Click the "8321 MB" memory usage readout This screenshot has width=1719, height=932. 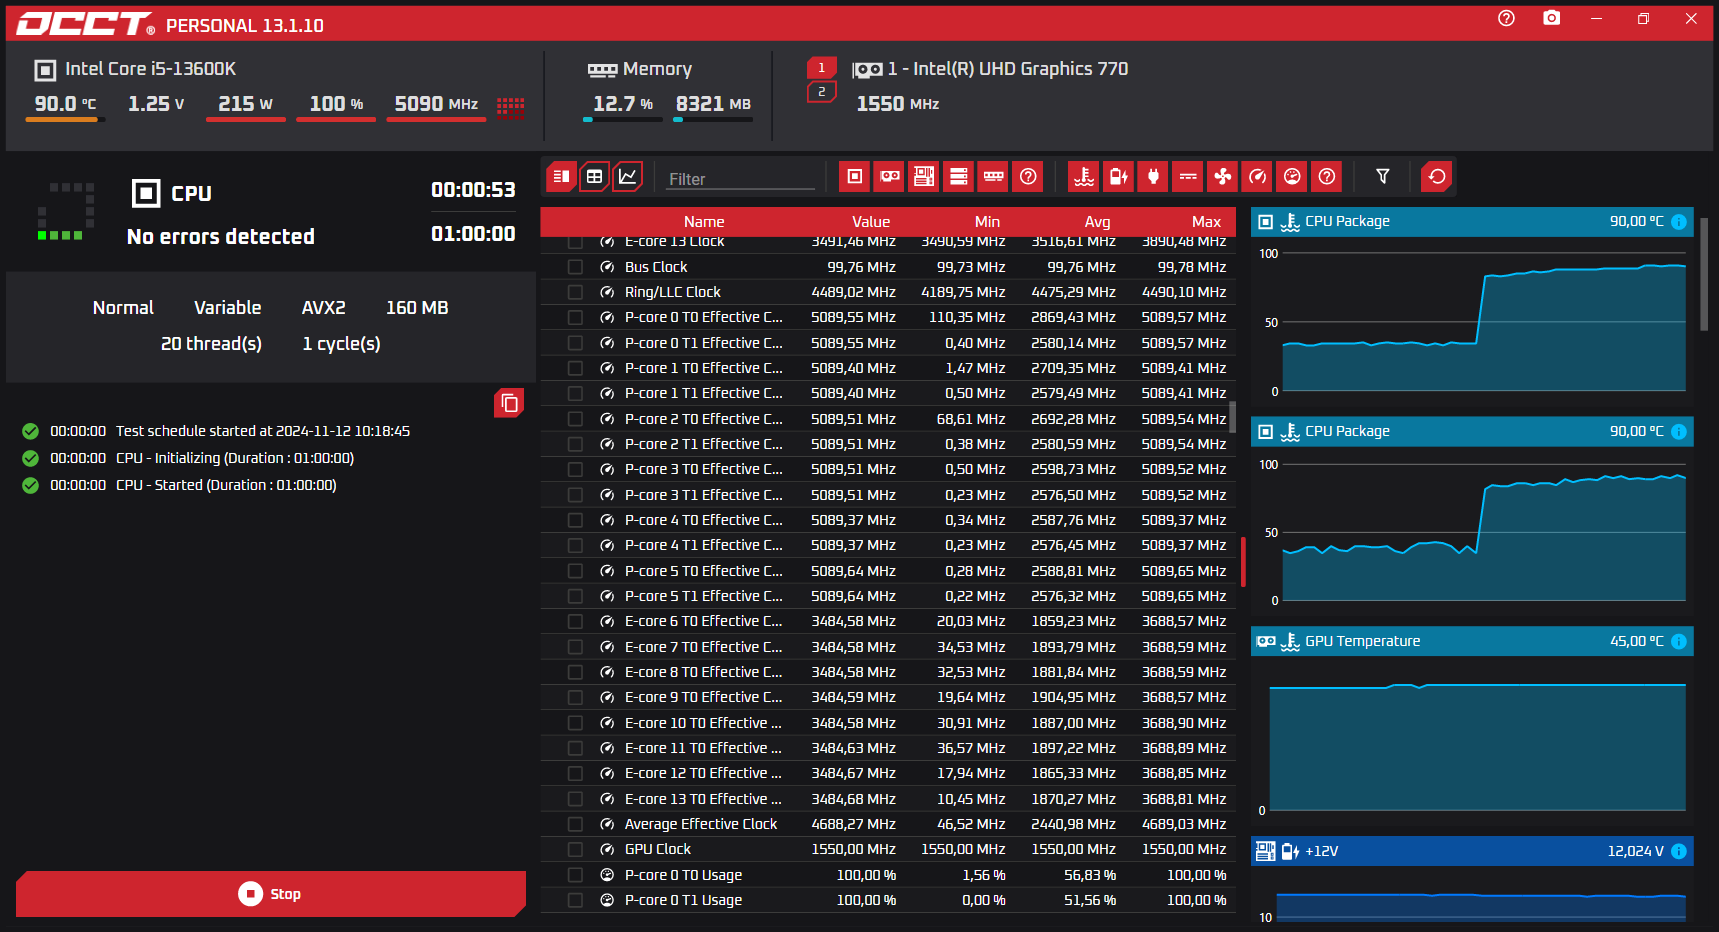tap(713, 104)
